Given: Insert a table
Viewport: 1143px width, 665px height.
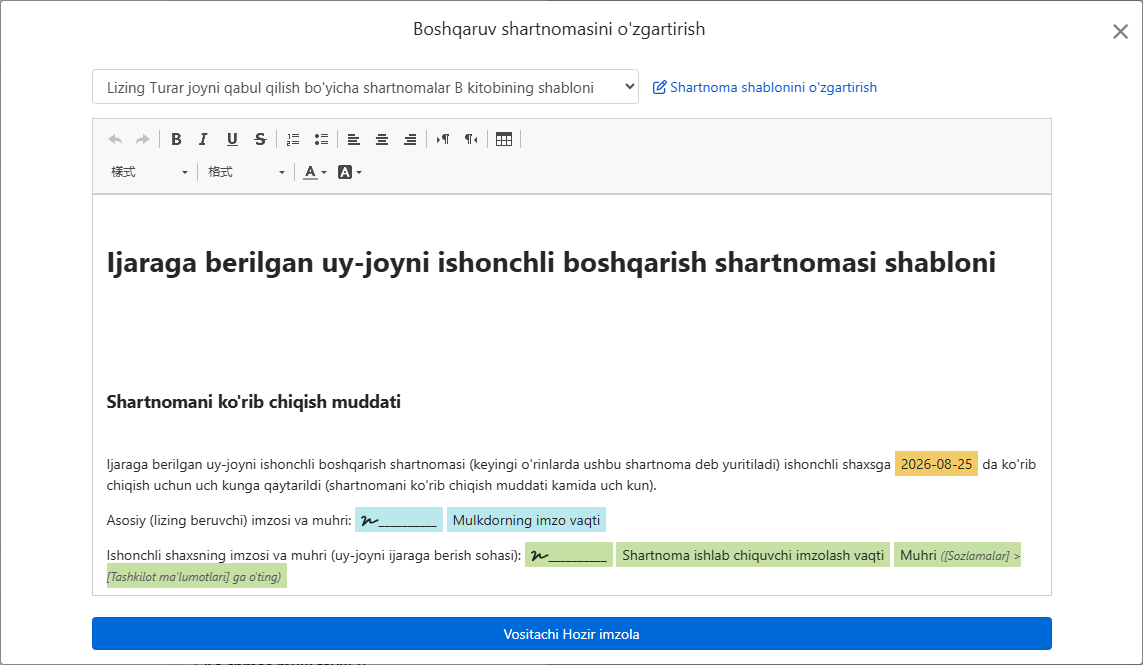Looking at the screenshot, I should point(504,139).
